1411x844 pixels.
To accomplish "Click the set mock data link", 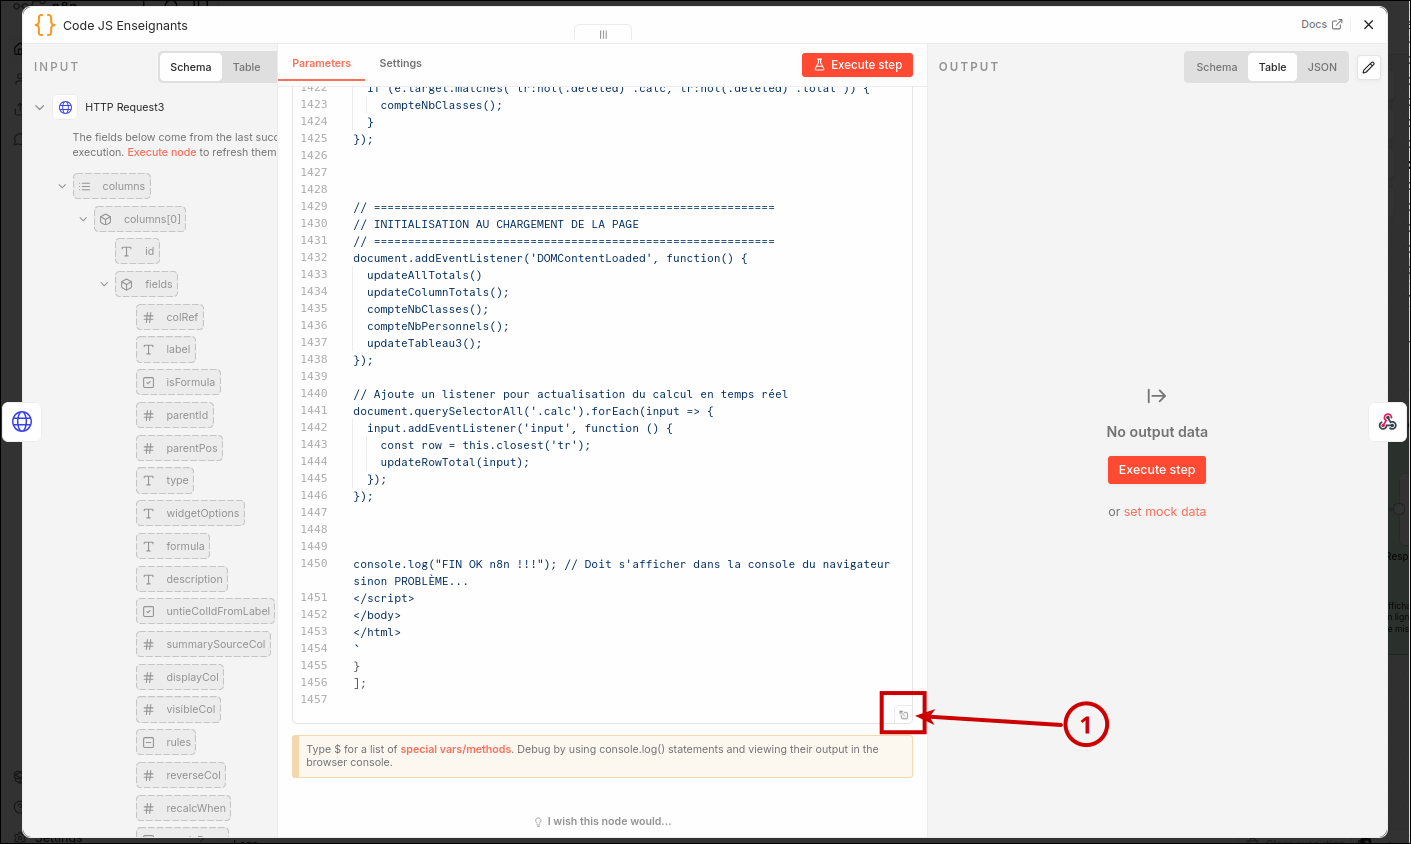I will (x=1165, y=512).
